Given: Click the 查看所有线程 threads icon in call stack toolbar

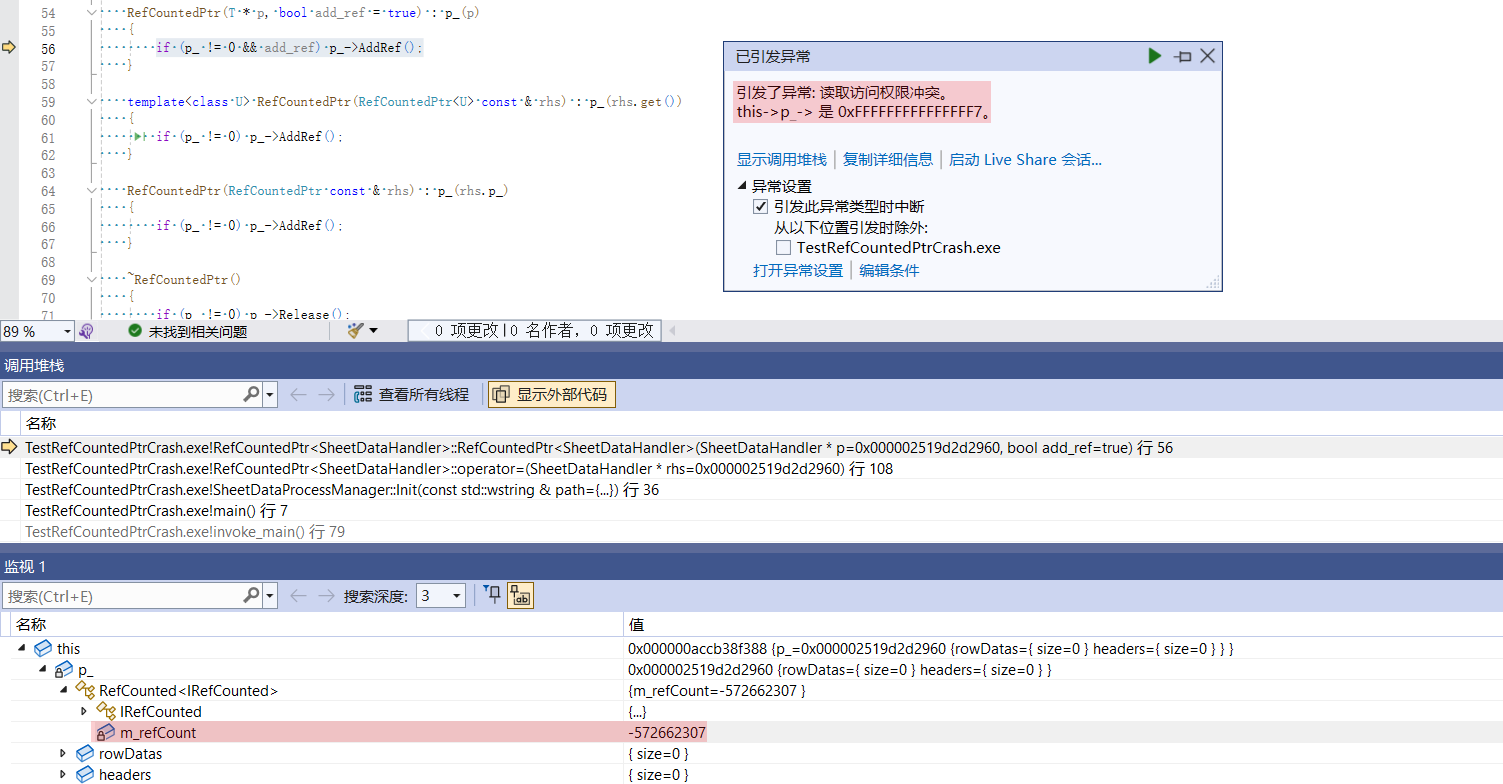Looking at the screenshot, I should click(362, 393).
